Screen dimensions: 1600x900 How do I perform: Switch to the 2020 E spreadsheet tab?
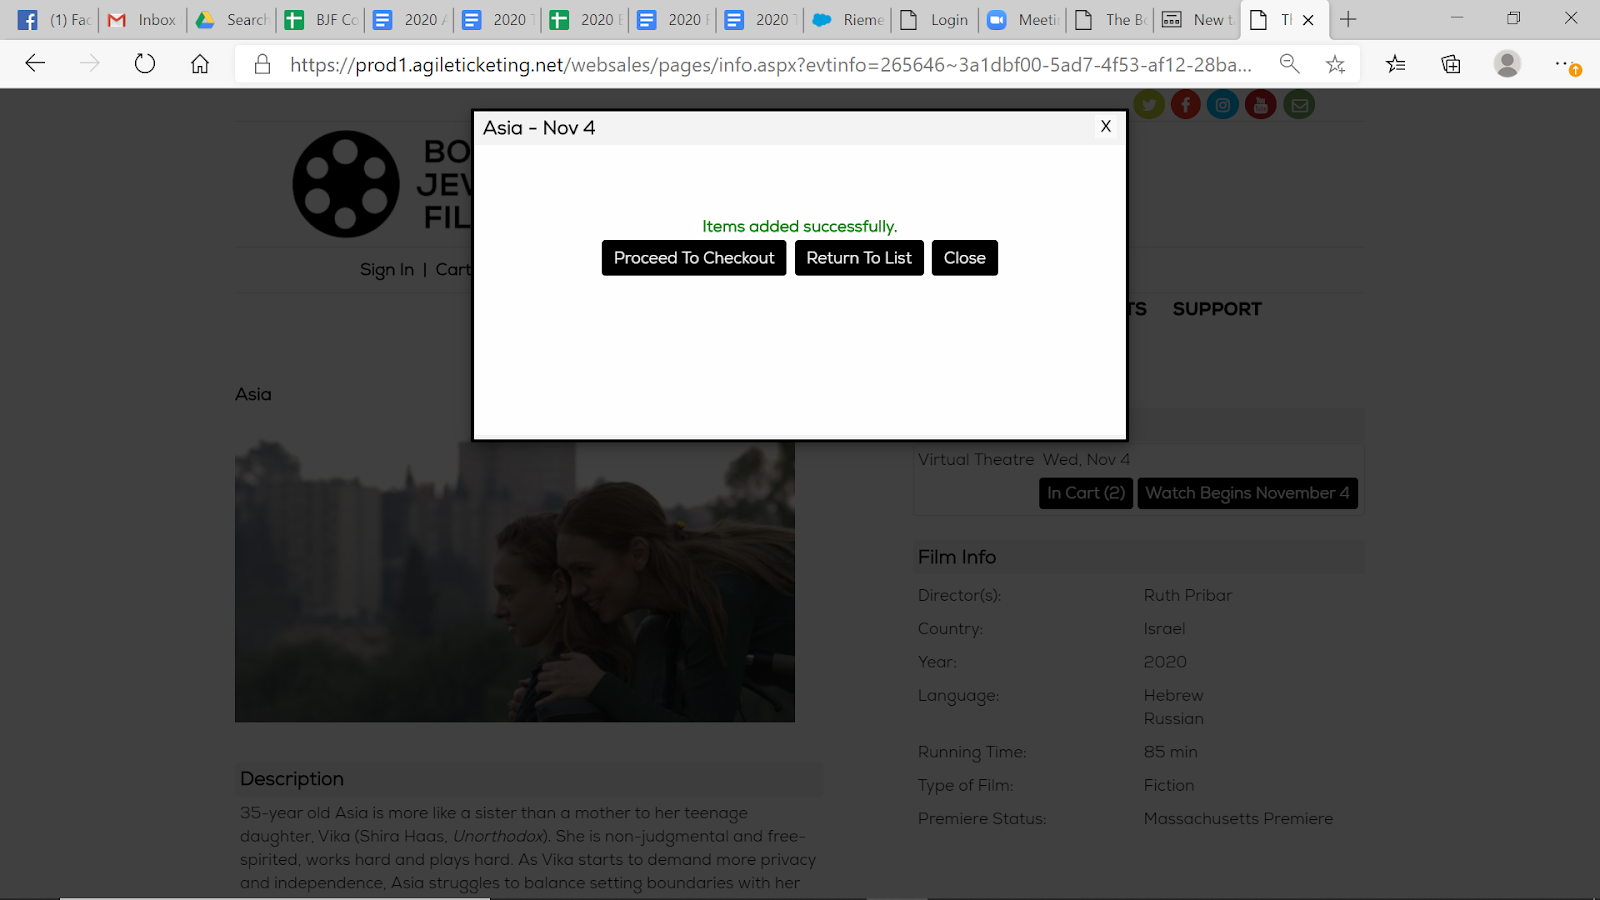(585, 19)
